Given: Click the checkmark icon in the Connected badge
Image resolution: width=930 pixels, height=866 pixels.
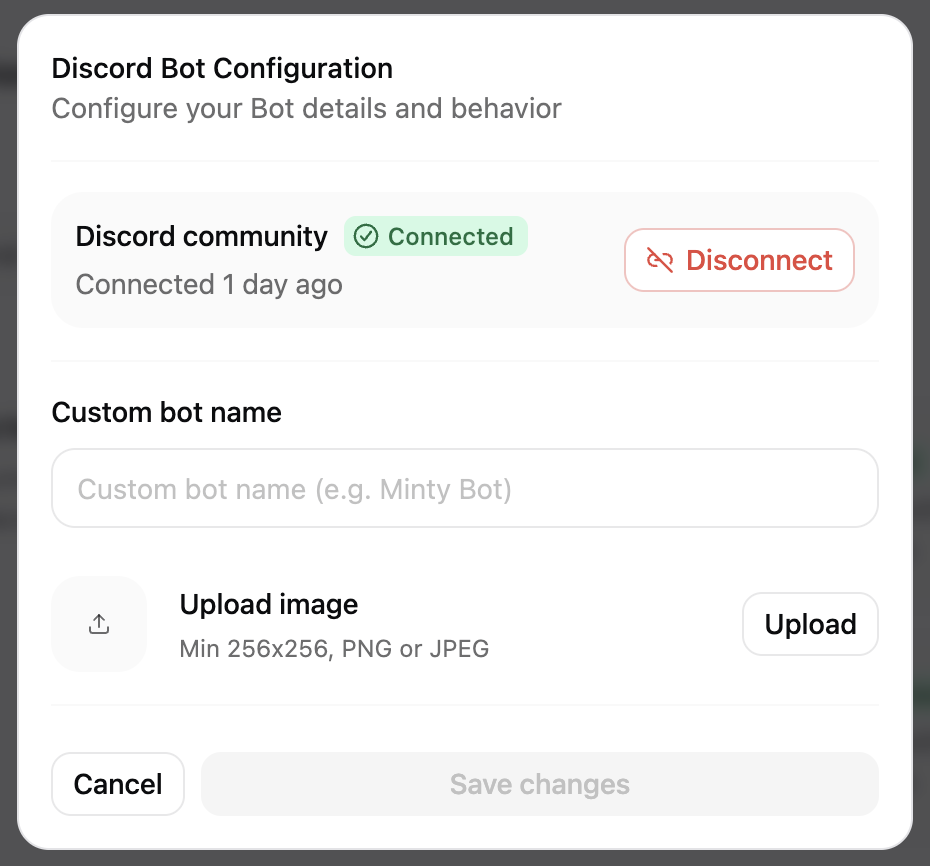Looking at the screenshot, I should pyautogui.click(x=366, y=236).
